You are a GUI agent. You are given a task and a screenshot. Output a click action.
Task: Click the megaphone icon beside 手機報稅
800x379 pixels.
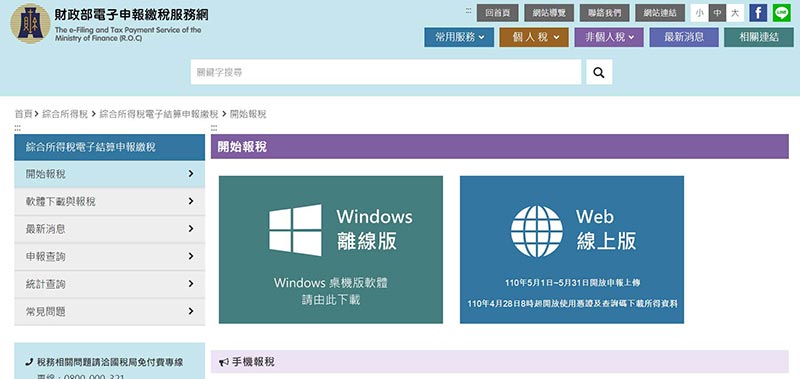223,362
